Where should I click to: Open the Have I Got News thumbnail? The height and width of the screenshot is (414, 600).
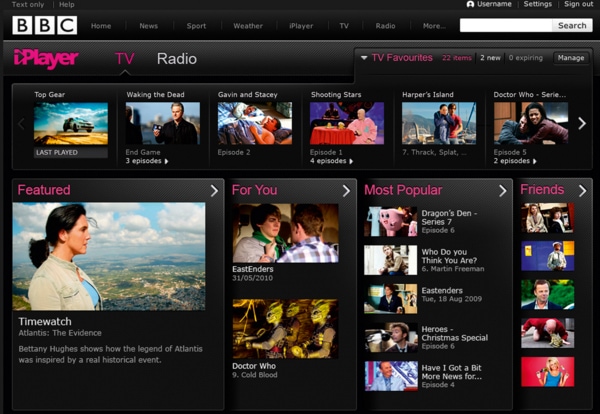click(391, 376)
